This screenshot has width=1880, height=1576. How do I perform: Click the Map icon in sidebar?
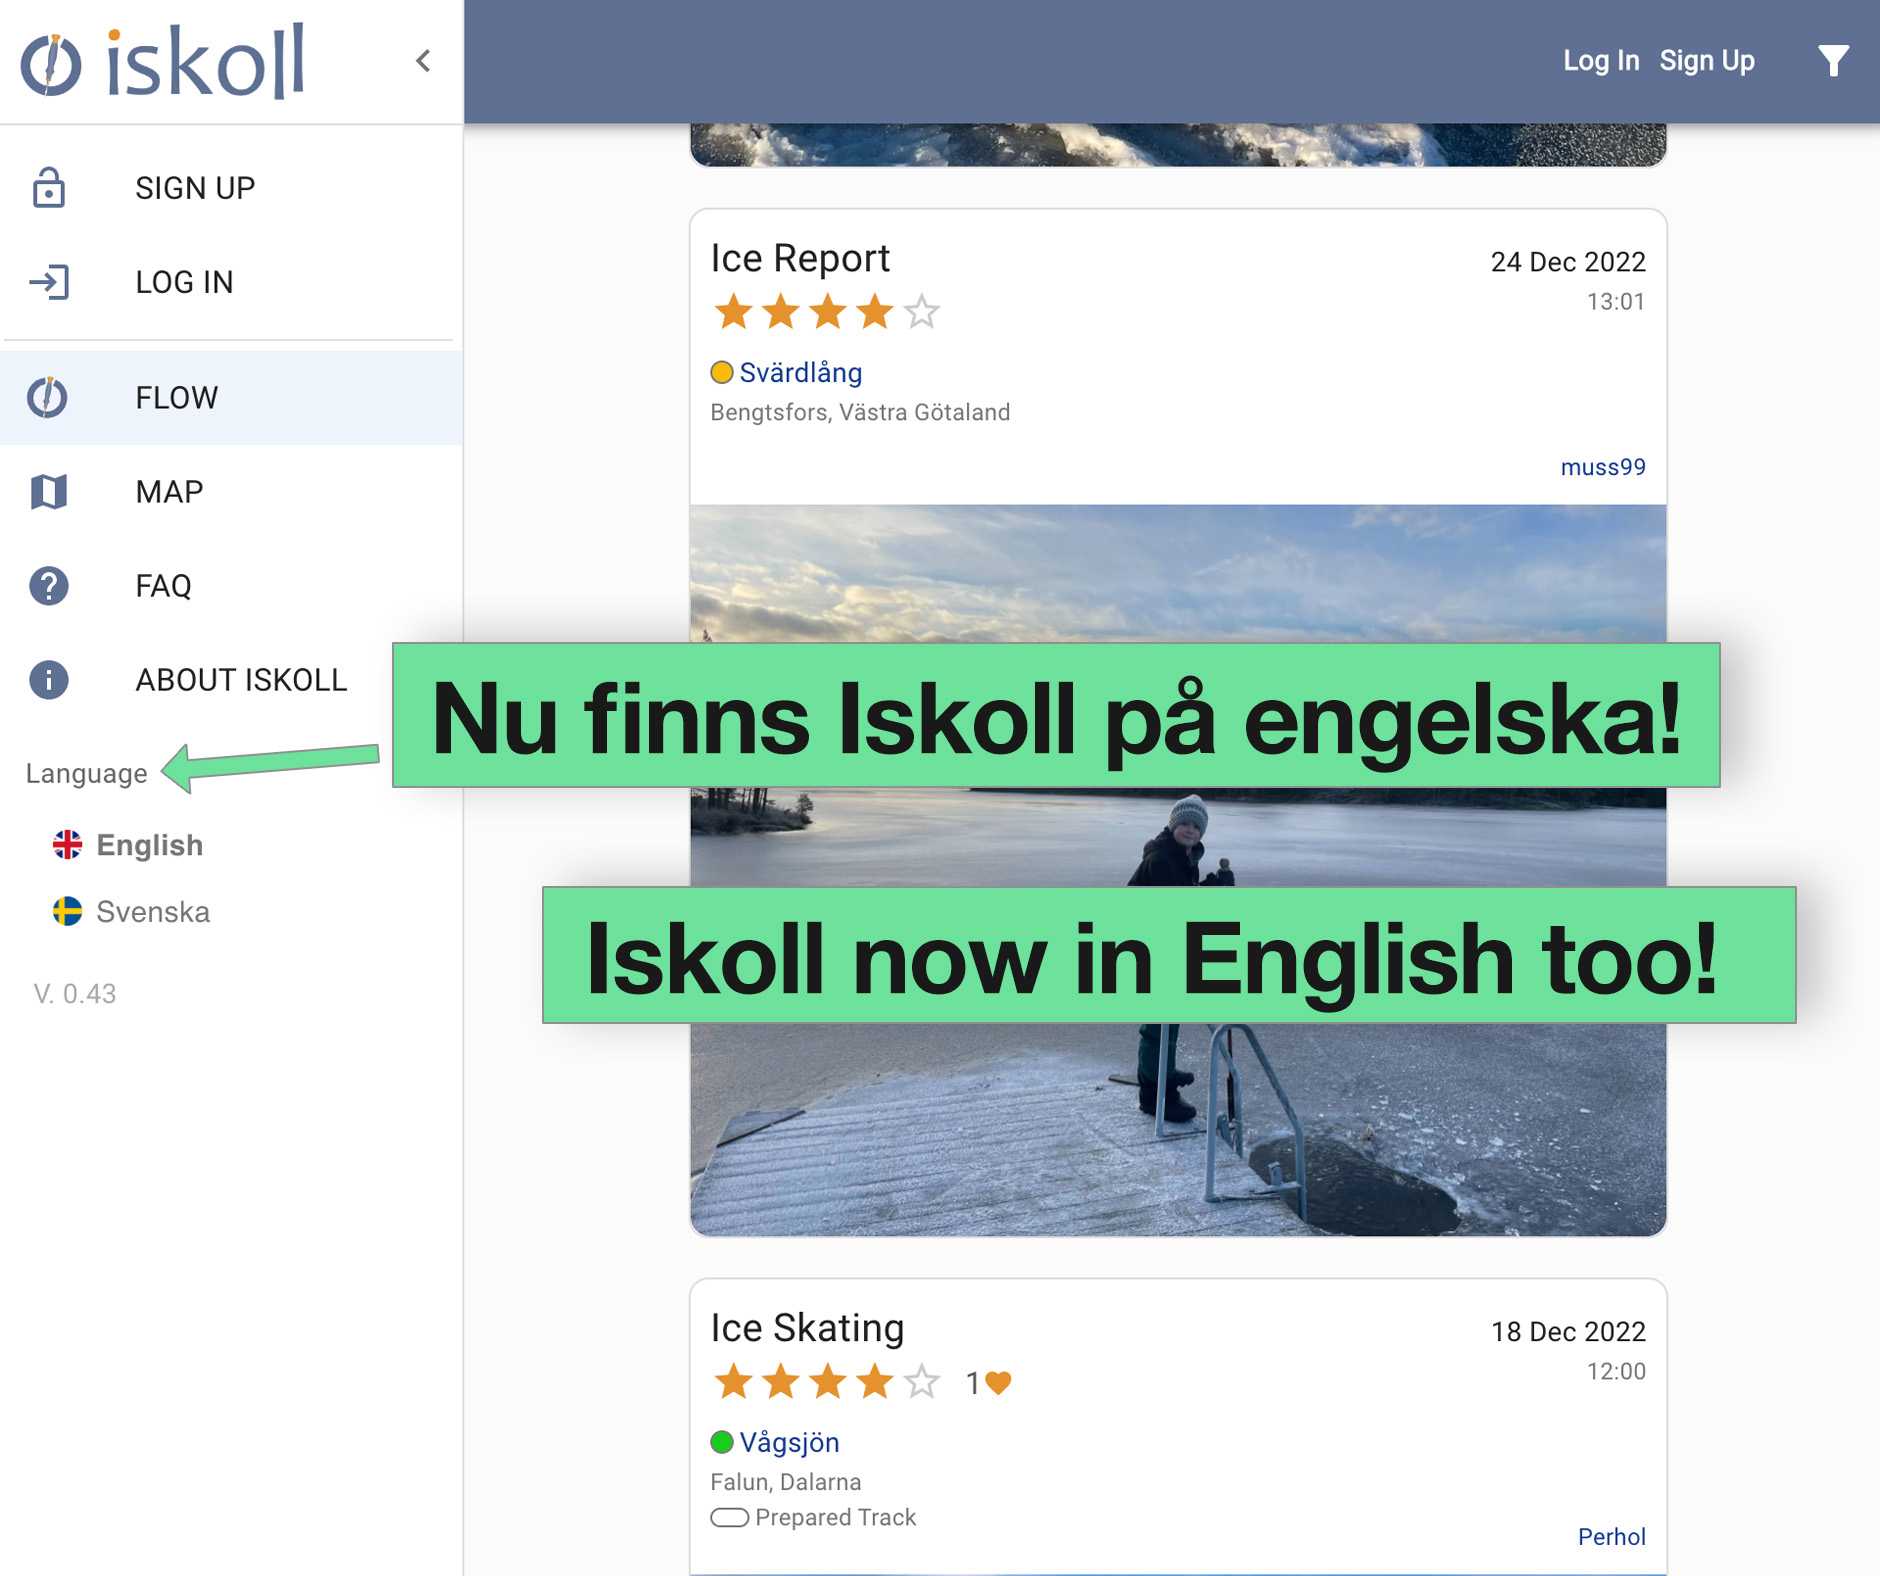coord(49,491)
